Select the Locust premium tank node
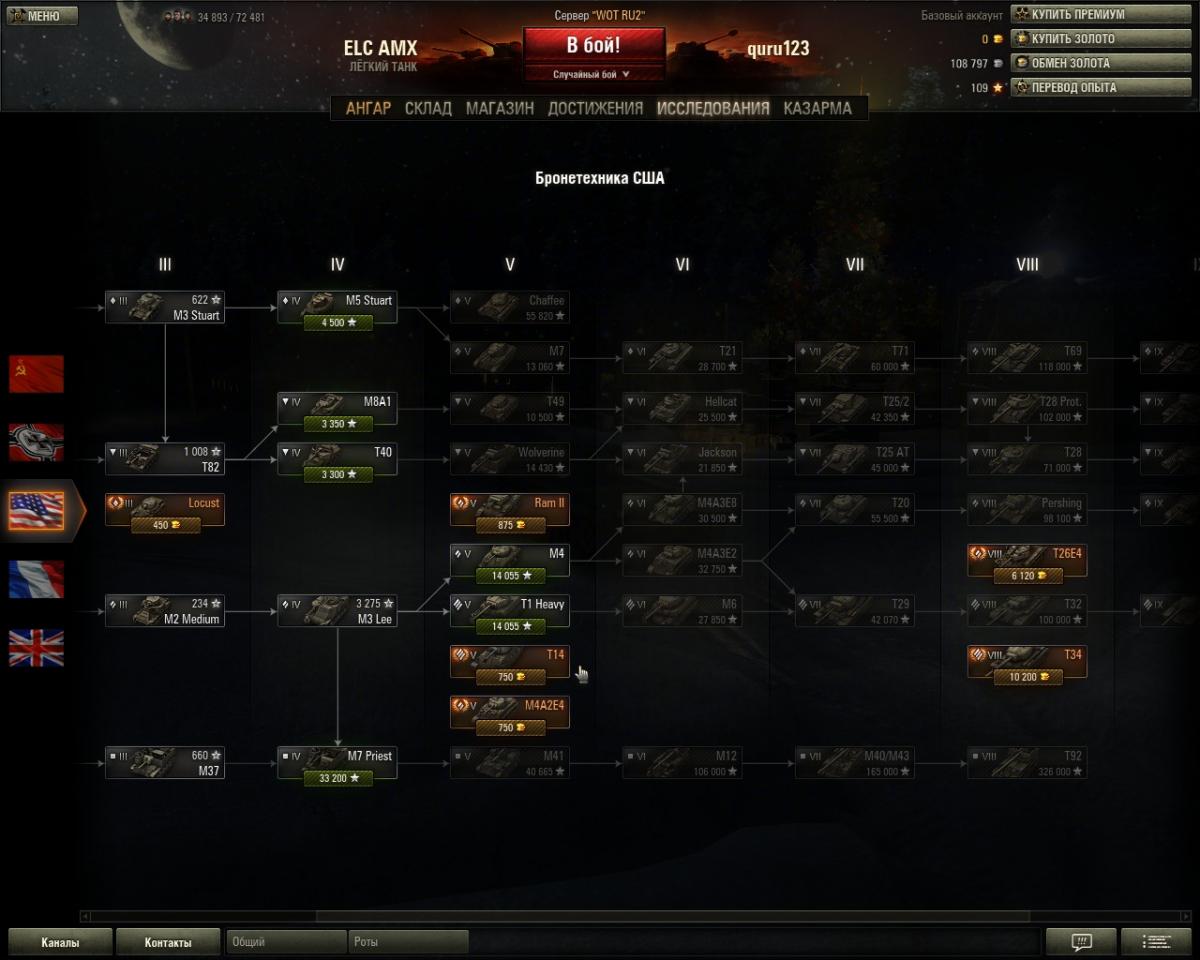 click(x=165, y=510)
